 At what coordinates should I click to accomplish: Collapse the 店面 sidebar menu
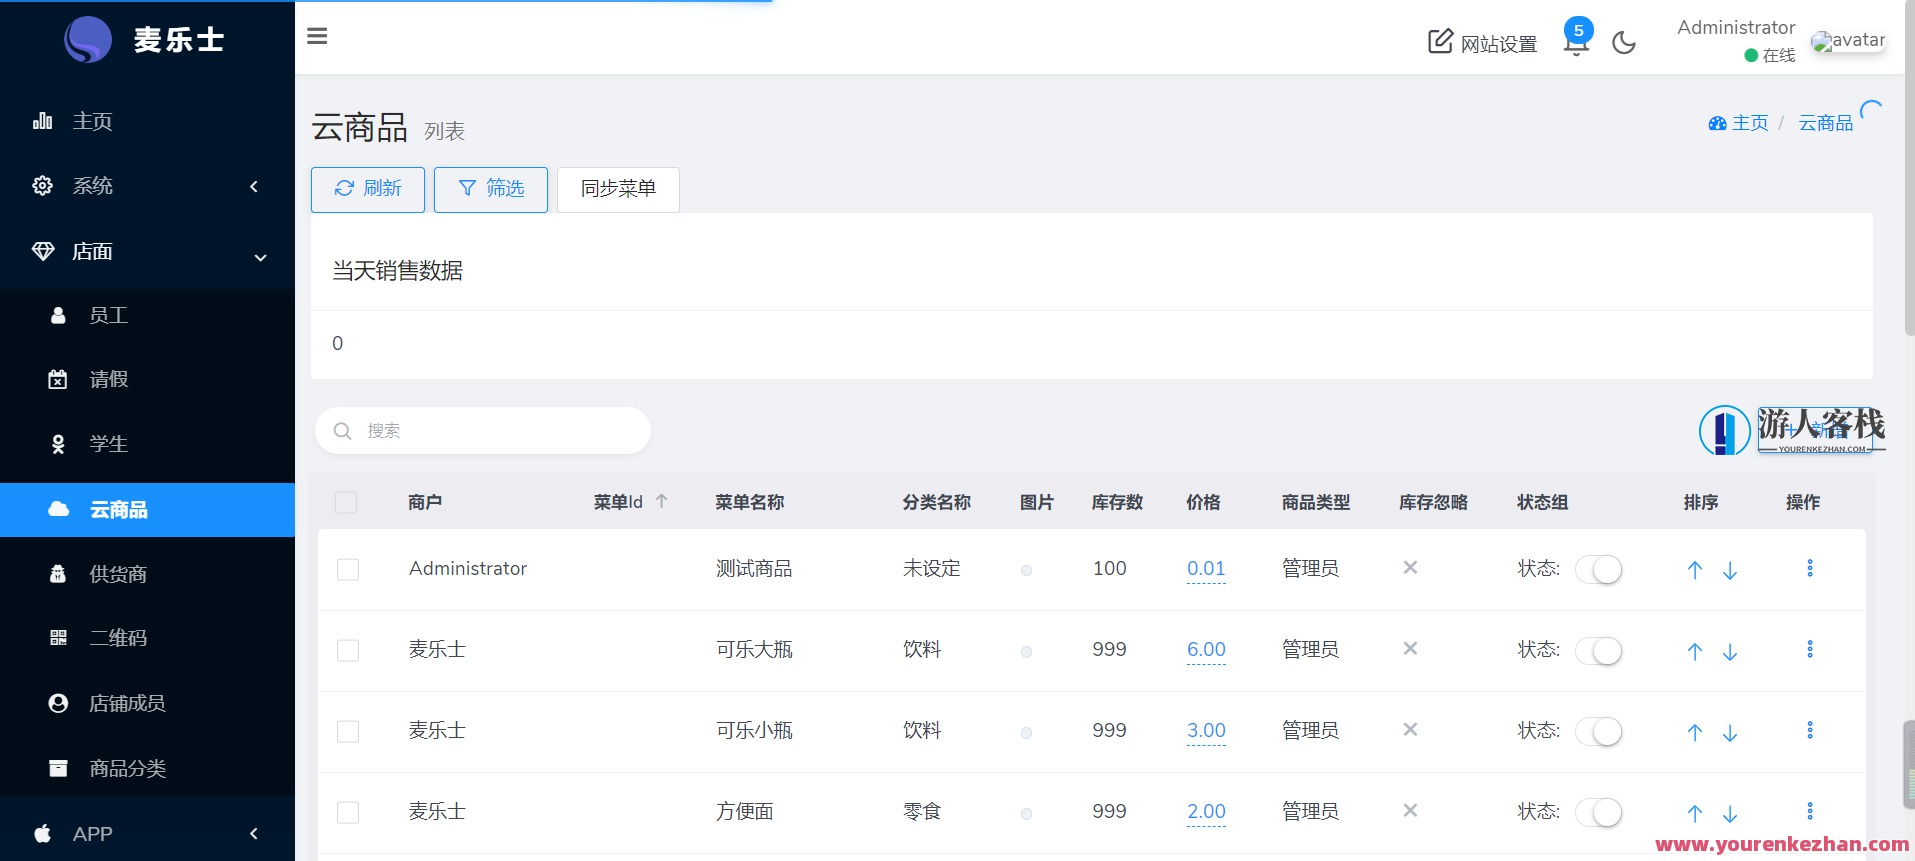[x=147, y=252]
